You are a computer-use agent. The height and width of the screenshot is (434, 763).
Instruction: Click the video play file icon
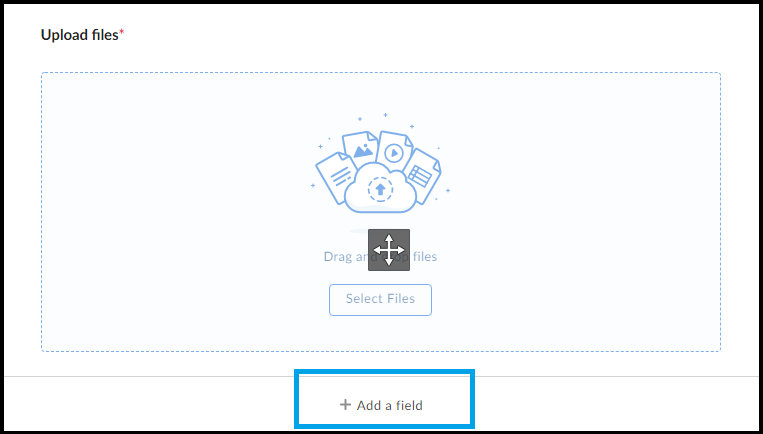pyautogui.click(x=394, y=151)
